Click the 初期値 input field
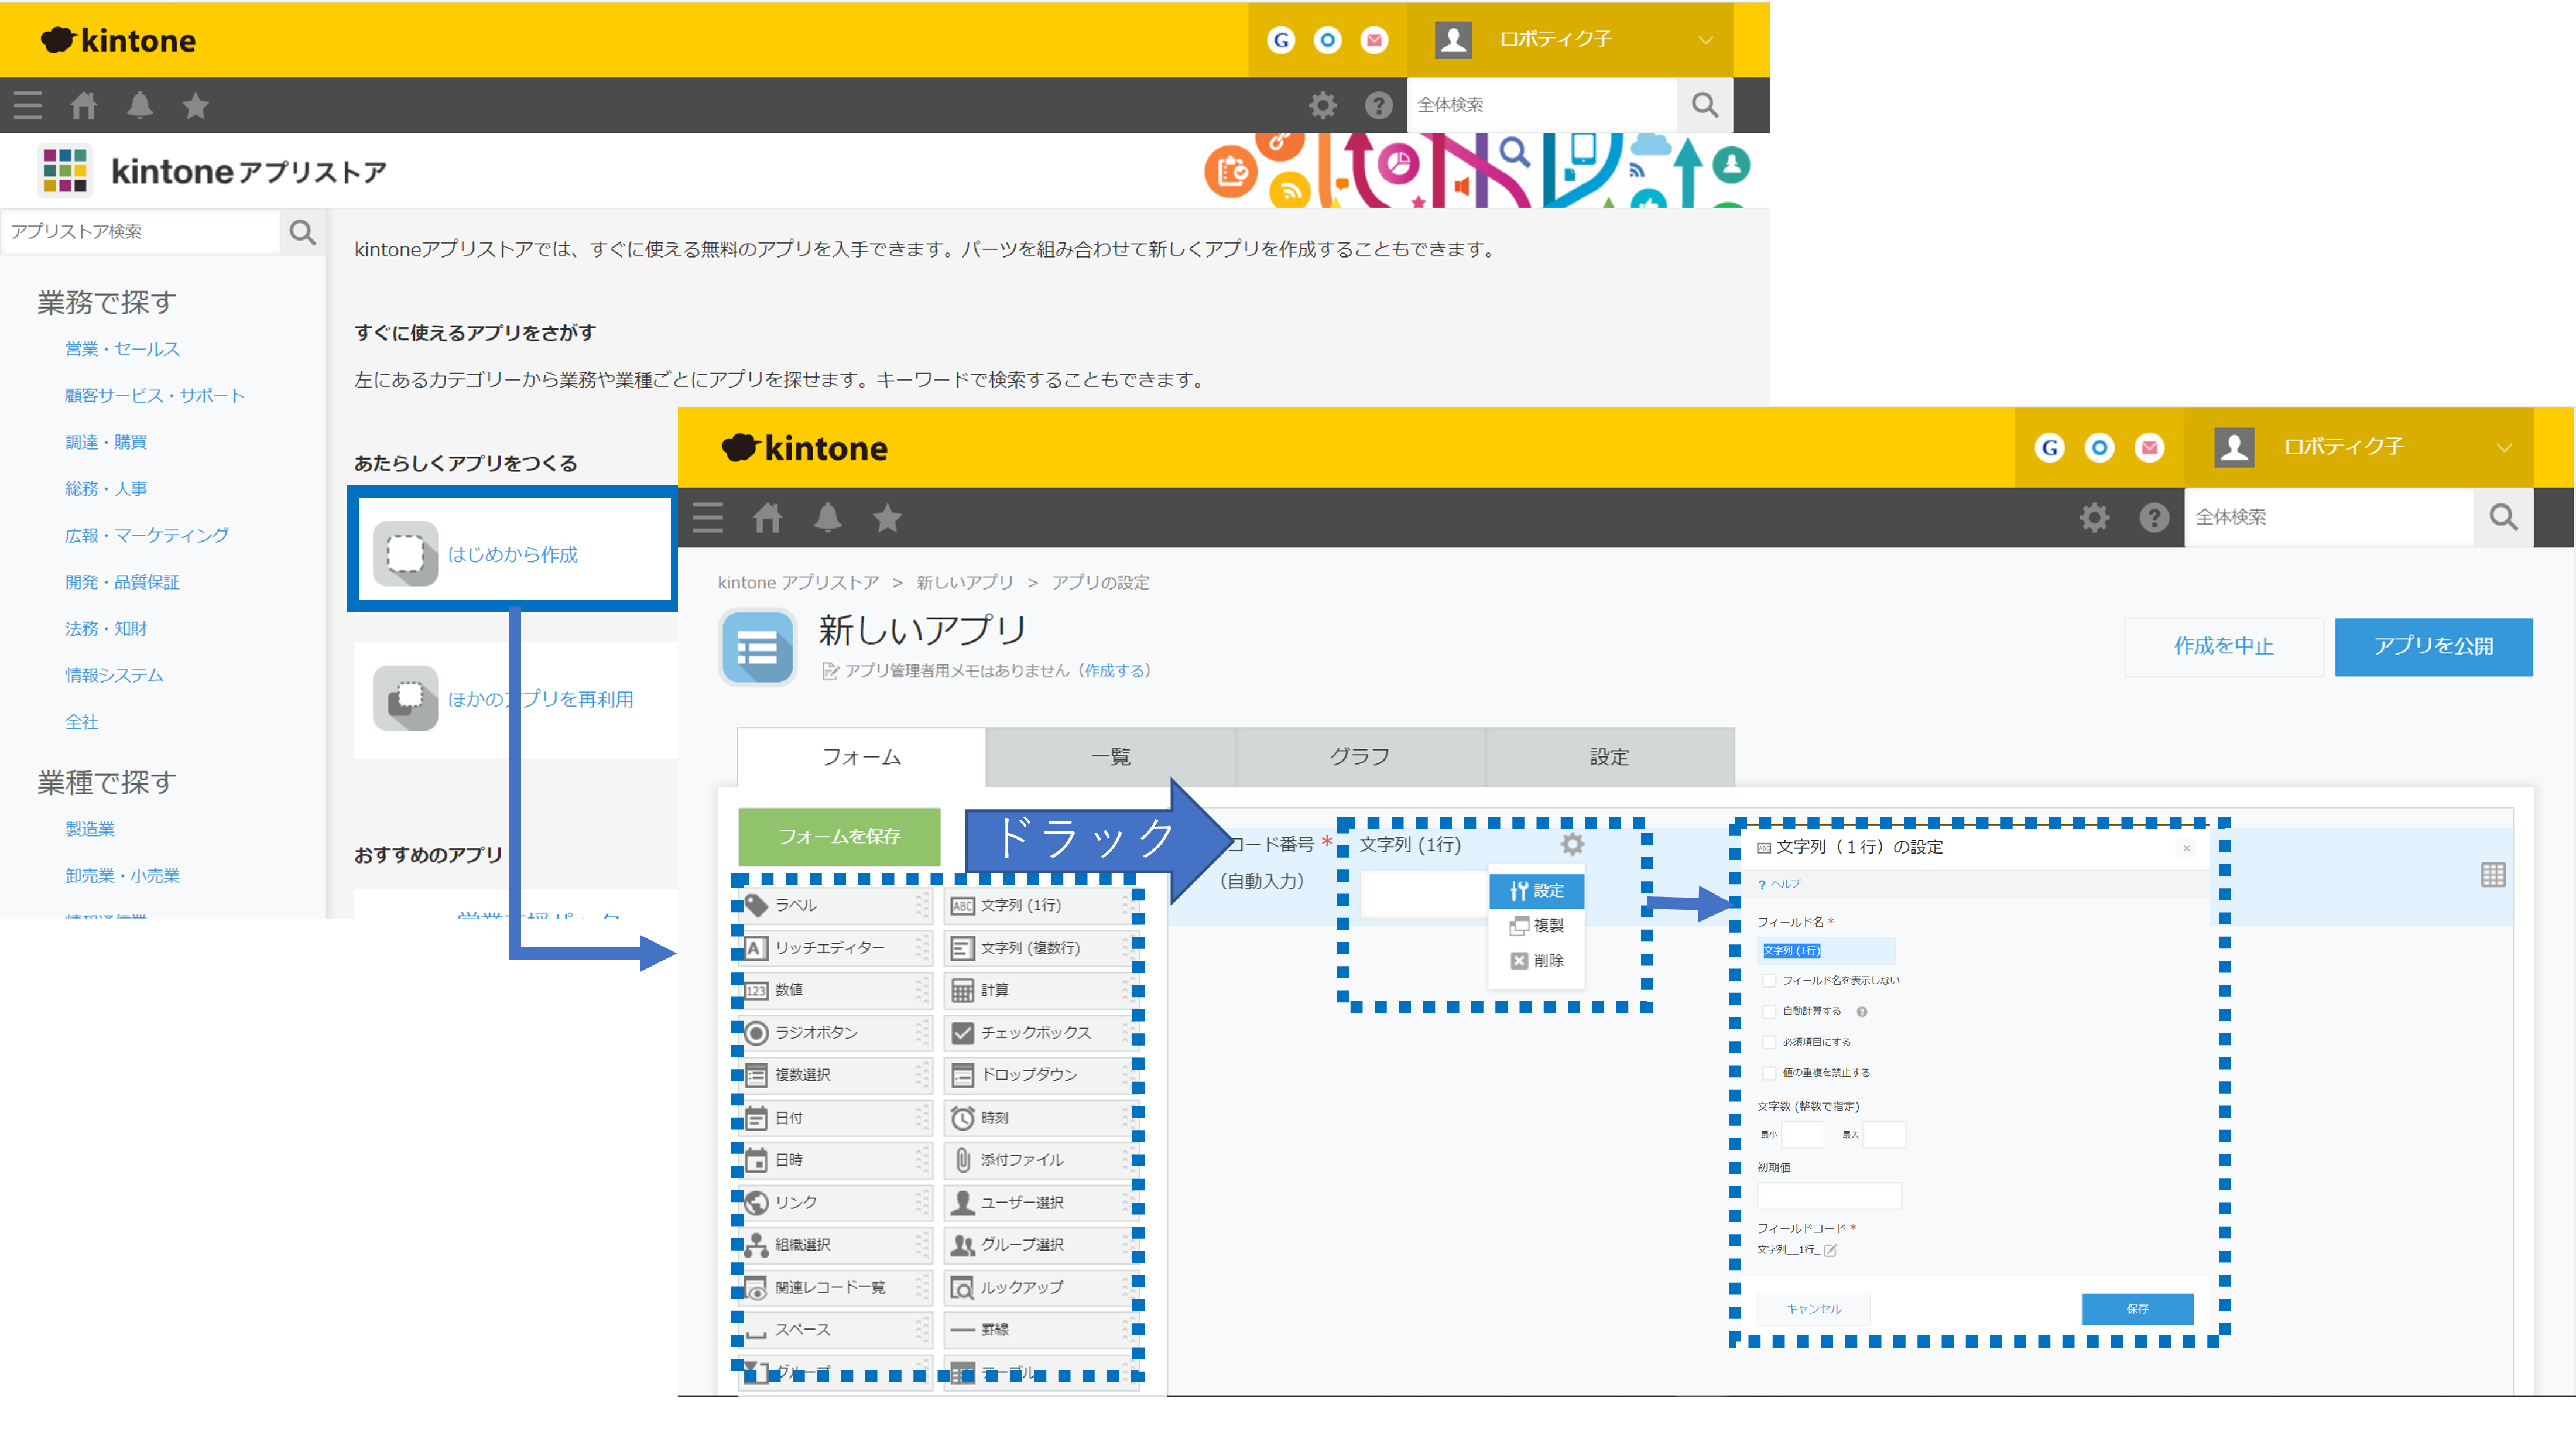This screenshot has height=1449, width=2576. (1829, 1196)
